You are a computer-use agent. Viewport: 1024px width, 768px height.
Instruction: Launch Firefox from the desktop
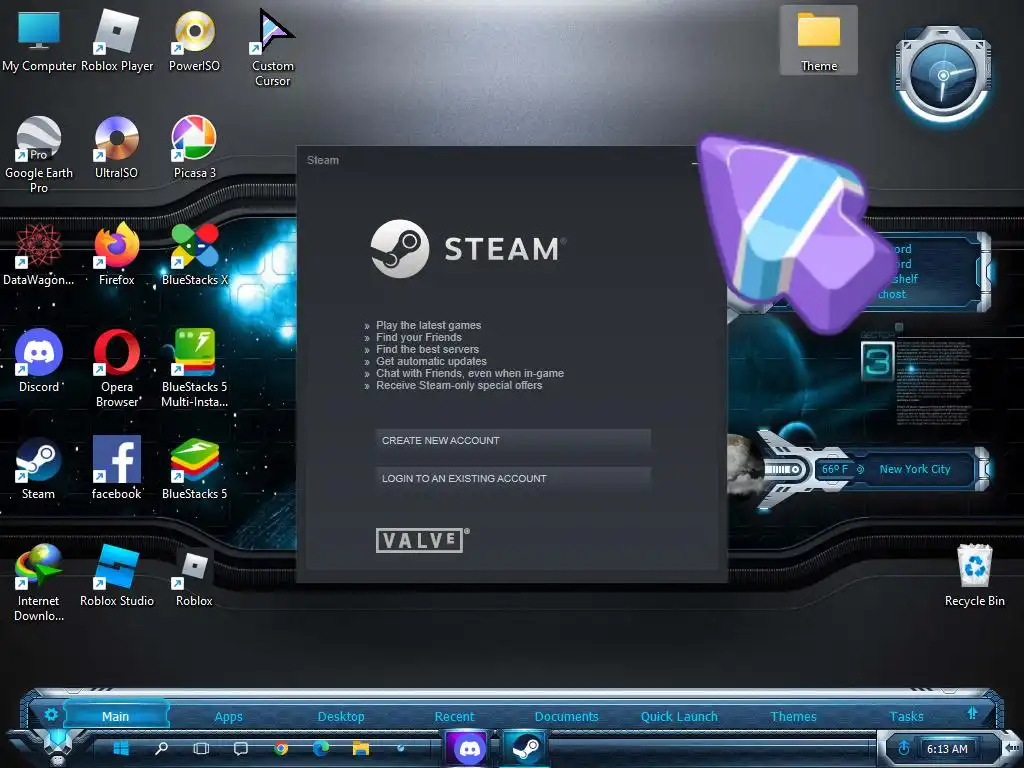(116, 255)
